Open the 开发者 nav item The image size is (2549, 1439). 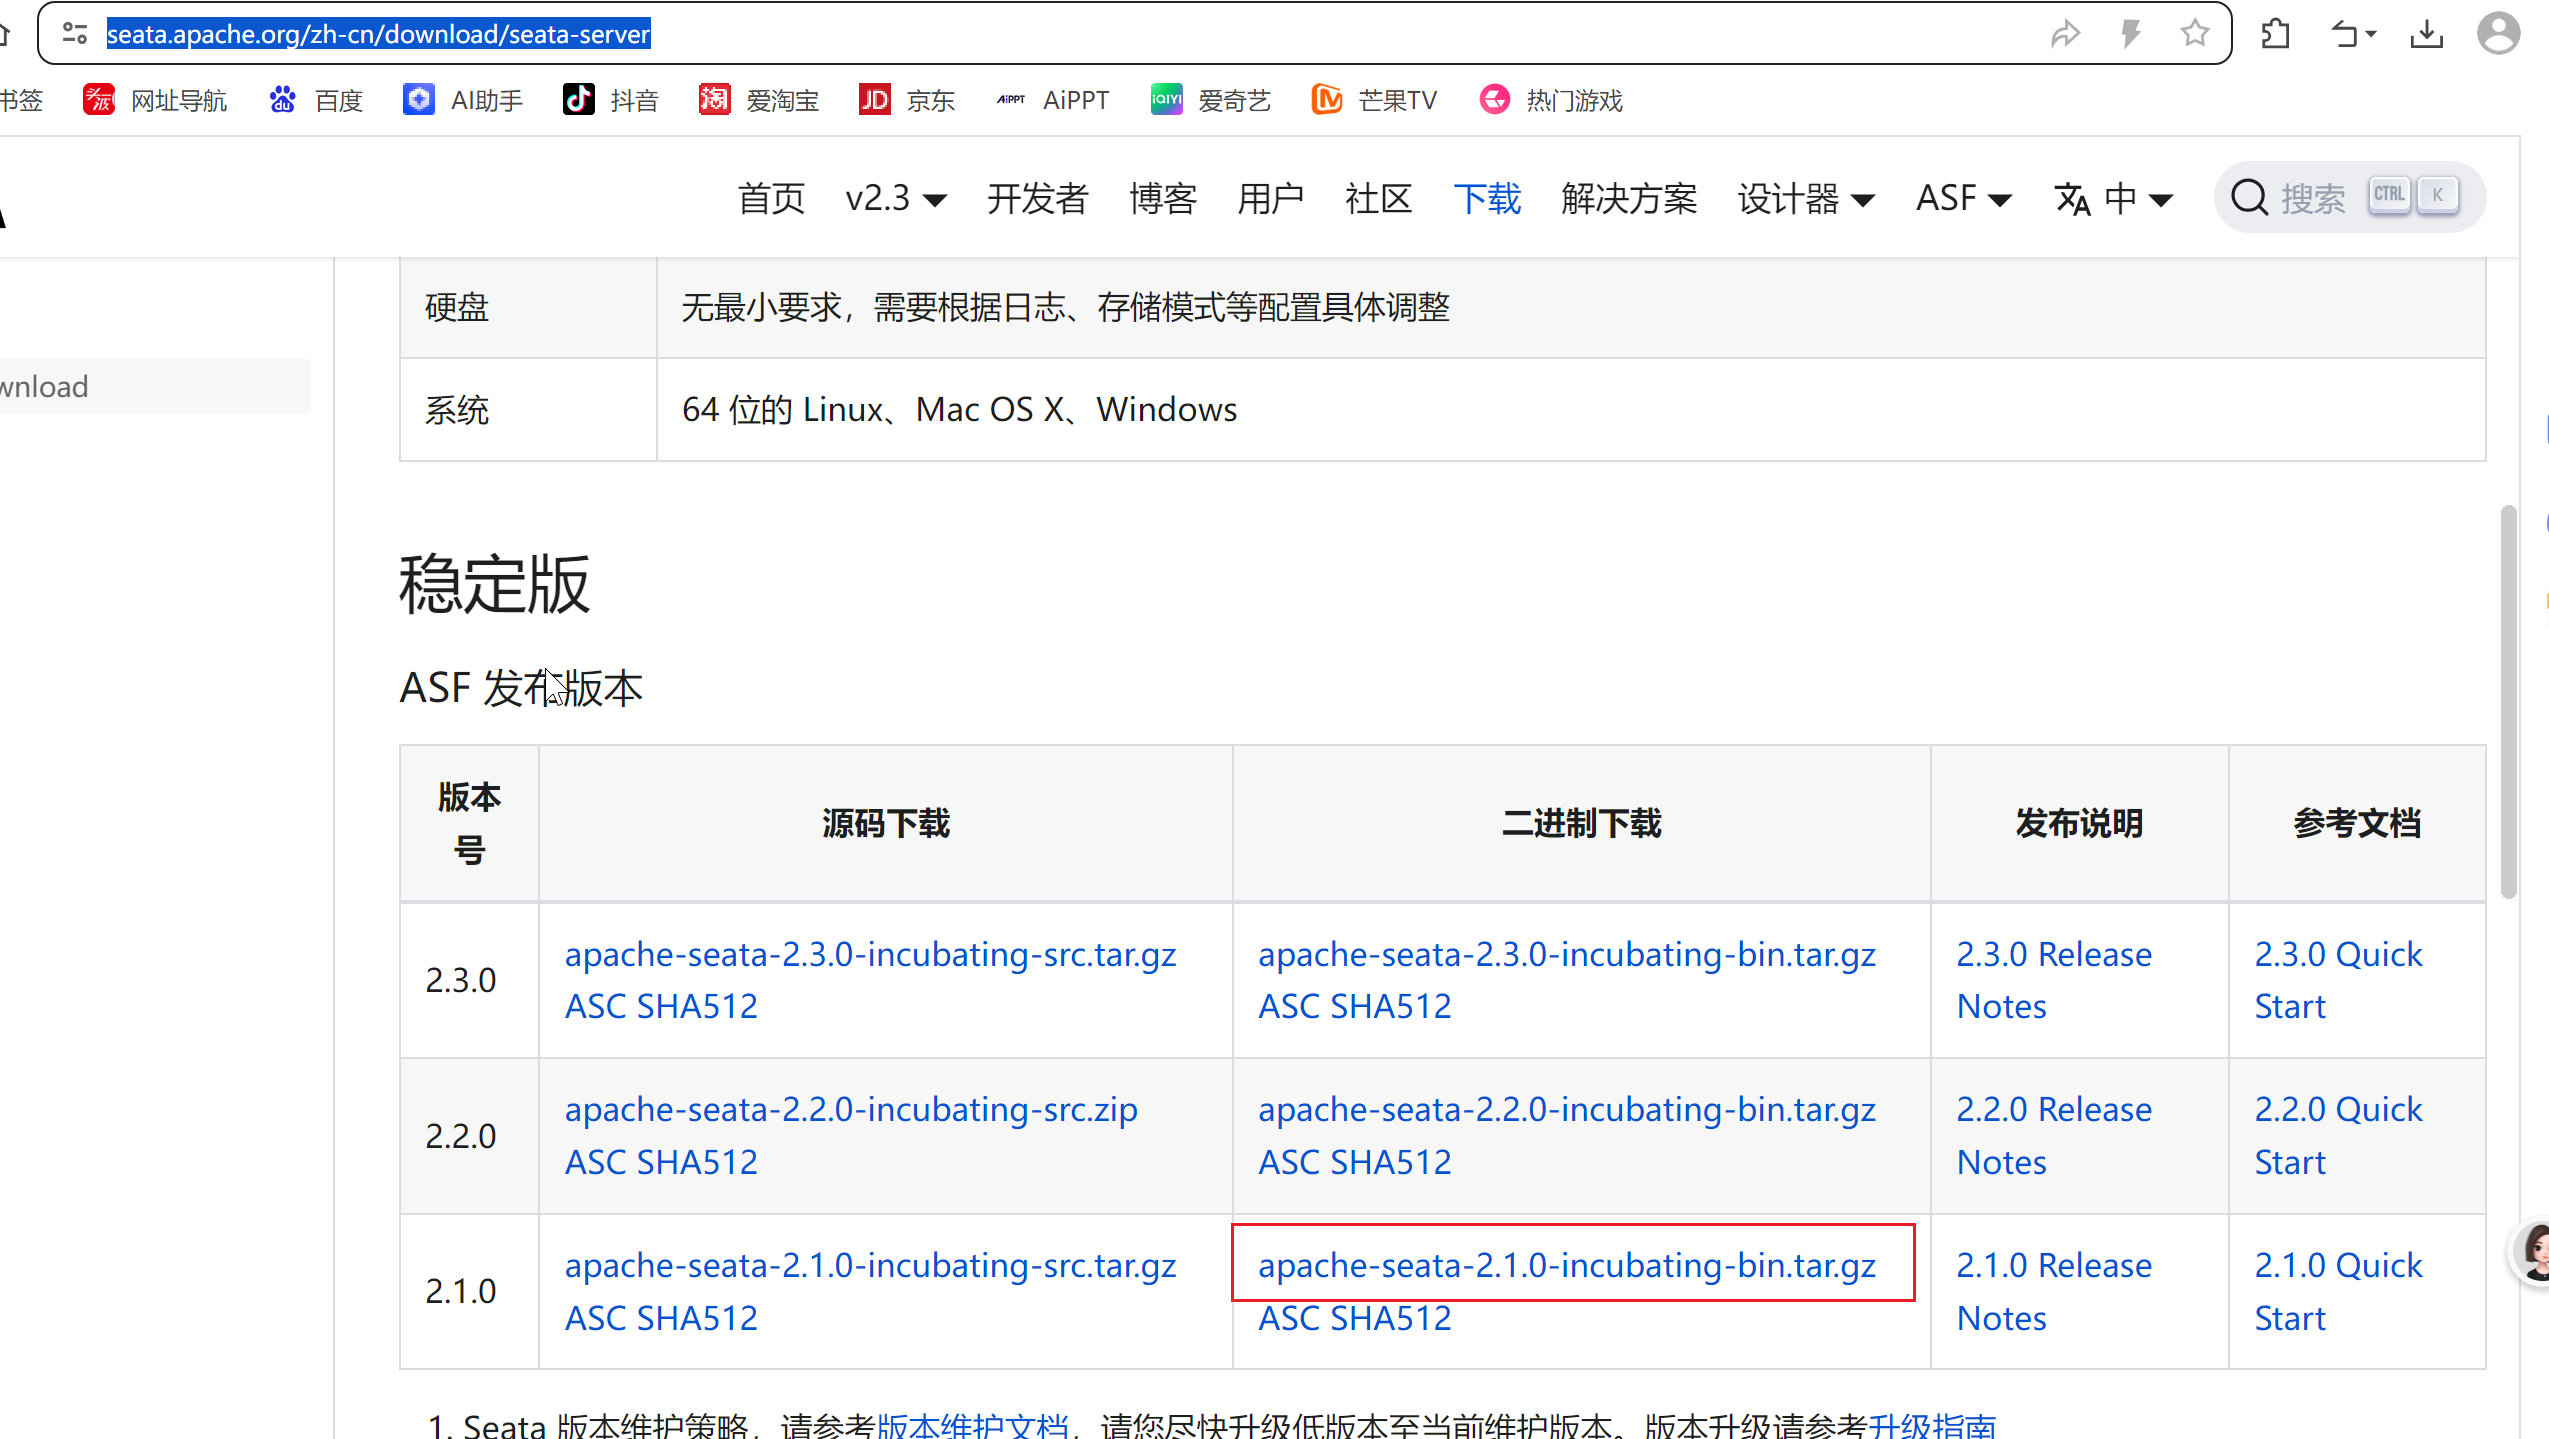pyautogui.click(x=1037, y=198)
